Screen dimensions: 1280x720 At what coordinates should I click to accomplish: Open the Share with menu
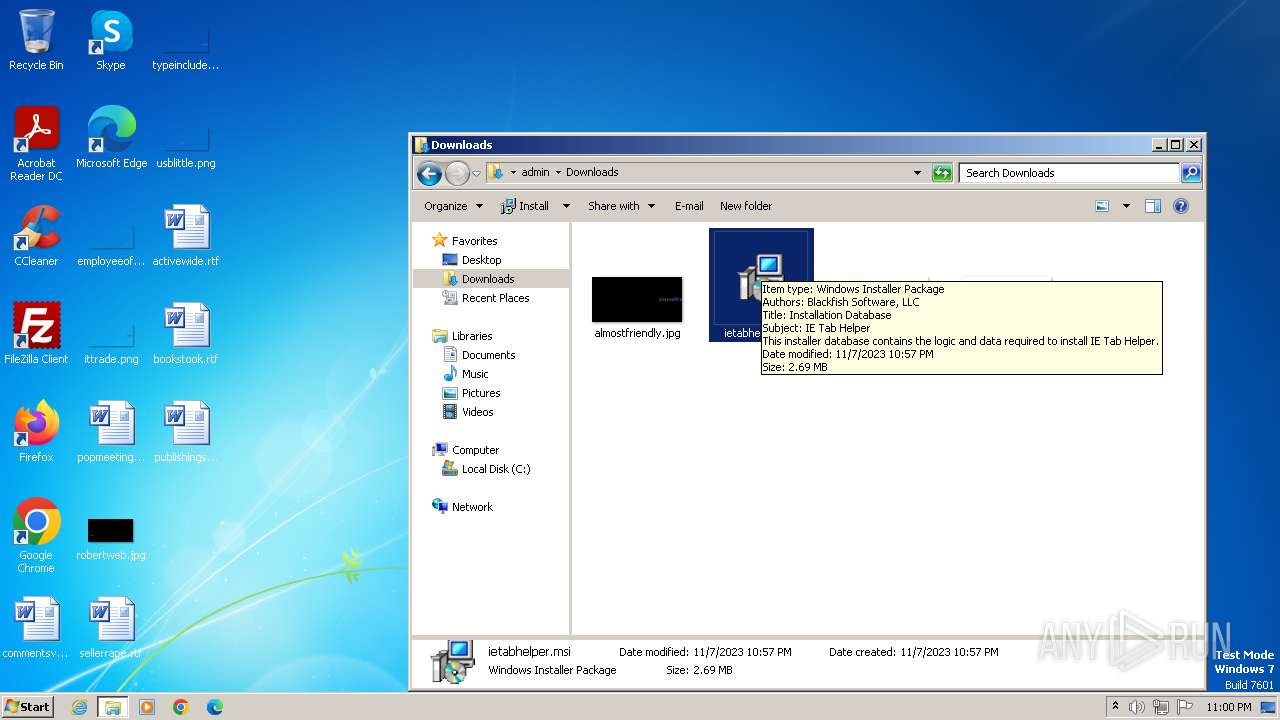(621, 206)
